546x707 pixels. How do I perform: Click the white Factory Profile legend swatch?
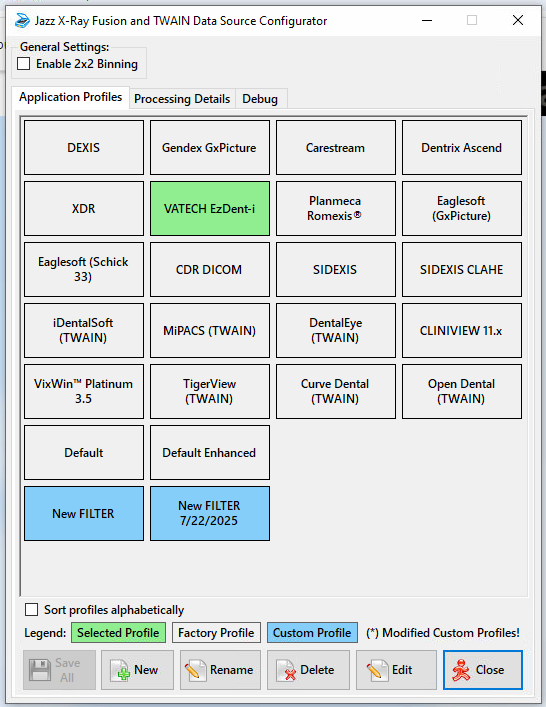pyautogui.click(x=216, y=633)
